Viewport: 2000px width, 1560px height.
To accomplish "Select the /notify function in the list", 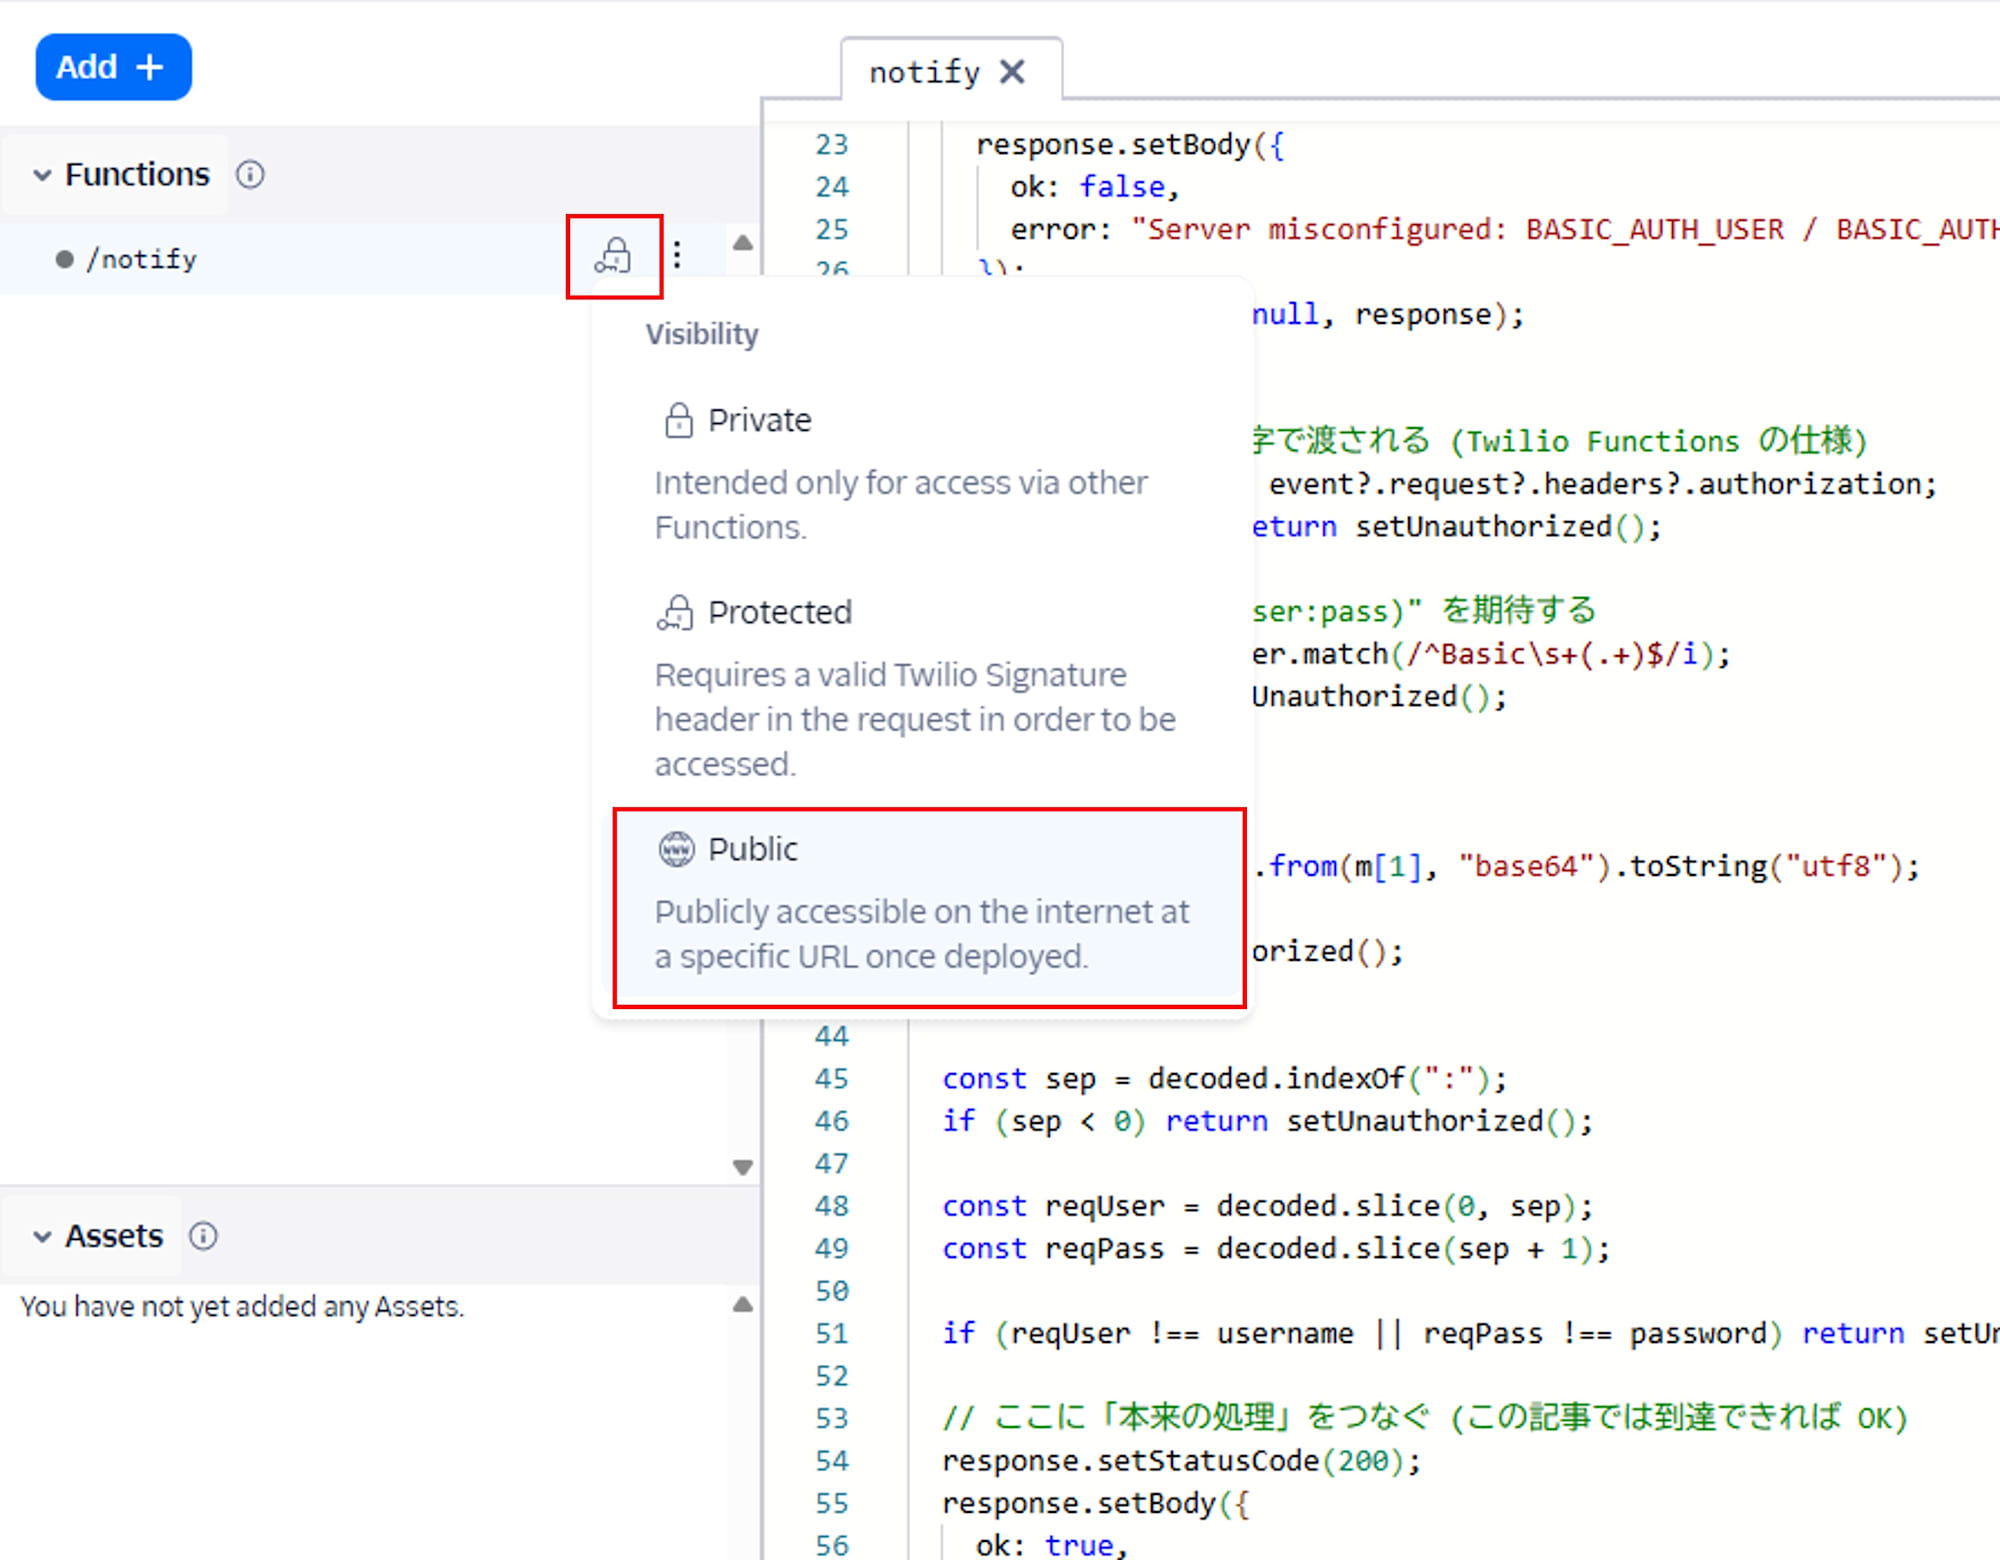I will tap(142, 260).
